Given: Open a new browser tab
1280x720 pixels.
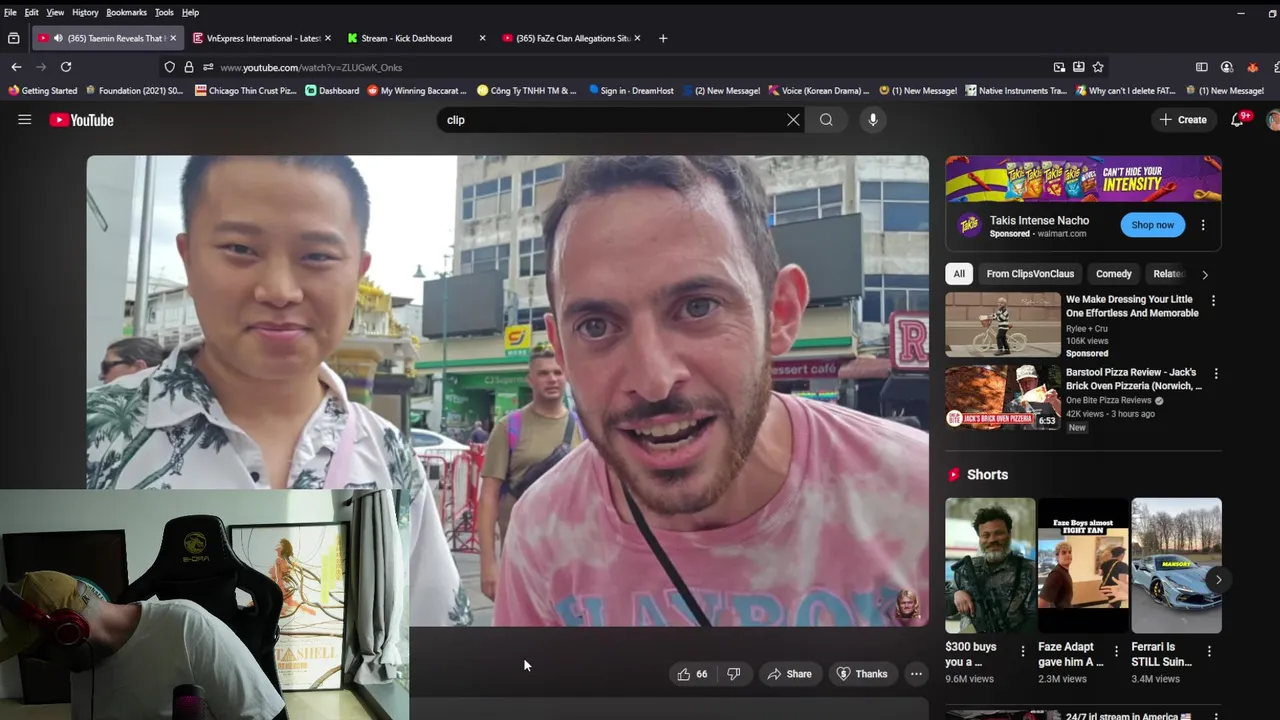Looking at the screenshot, I should point(663,38).
